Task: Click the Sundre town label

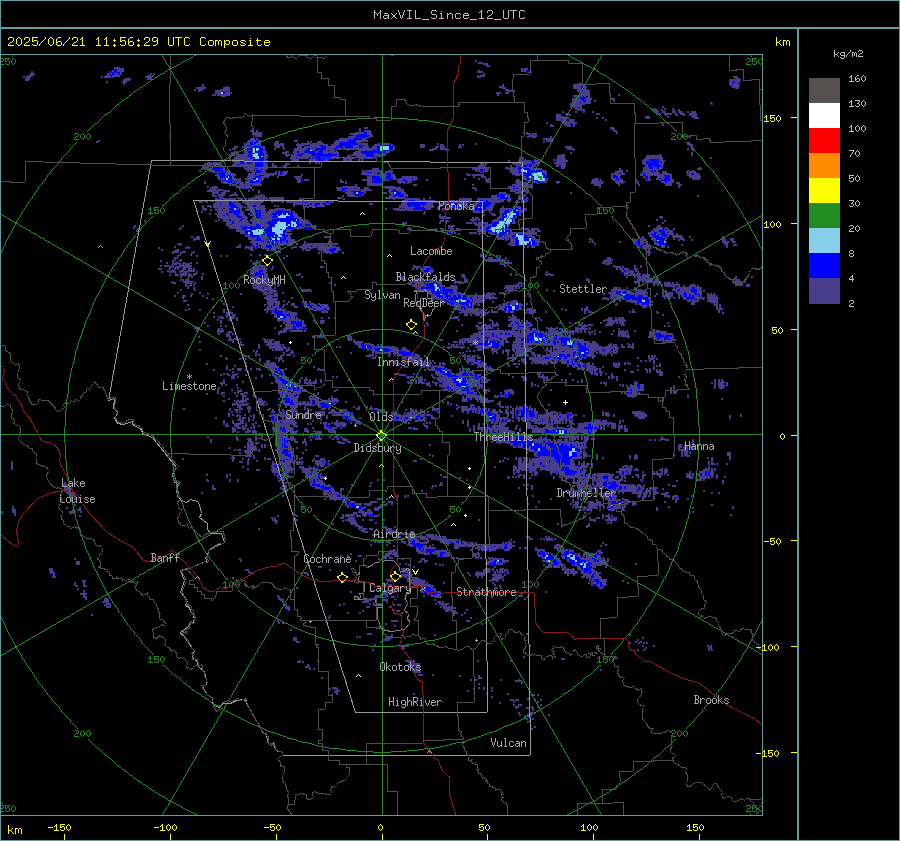Action: (x=304, y=415)
